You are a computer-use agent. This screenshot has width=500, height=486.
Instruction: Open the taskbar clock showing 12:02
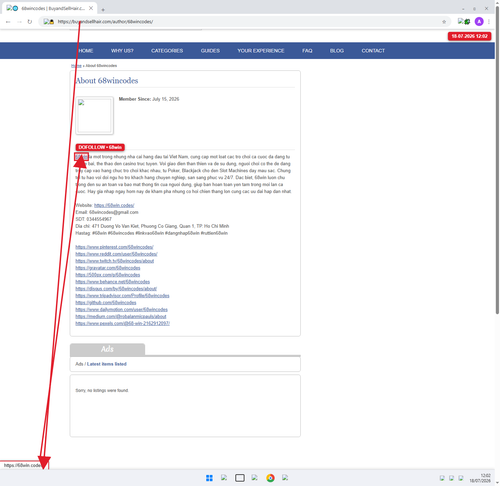point(480,478)
